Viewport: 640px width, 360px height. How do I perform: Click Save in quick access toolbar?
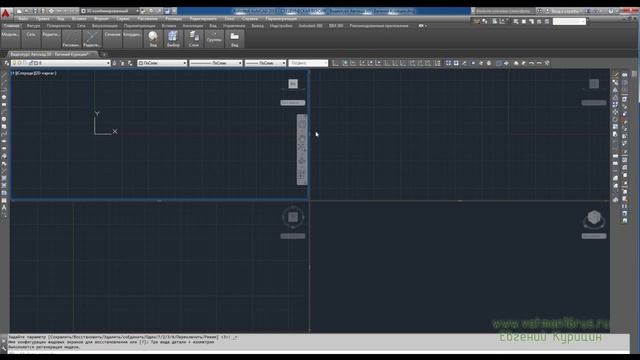(x=35, y=11)
